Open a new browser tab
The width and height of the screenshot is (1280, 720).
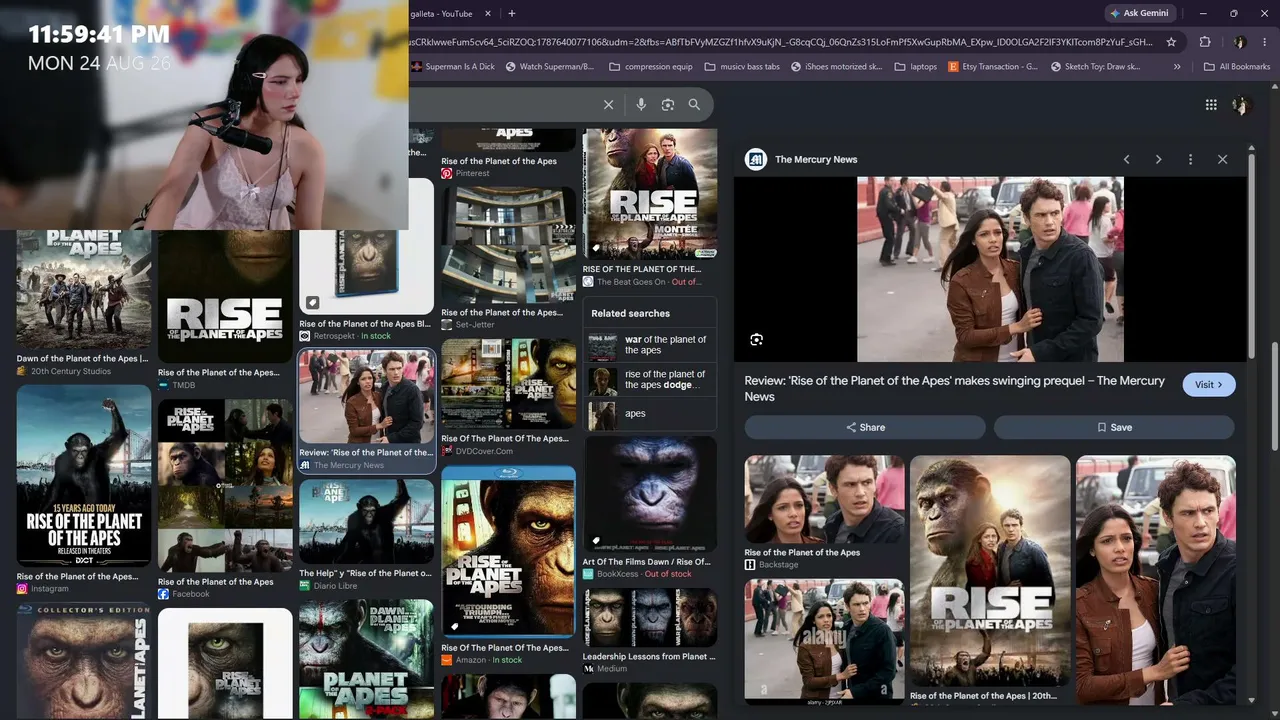point(512,14)
